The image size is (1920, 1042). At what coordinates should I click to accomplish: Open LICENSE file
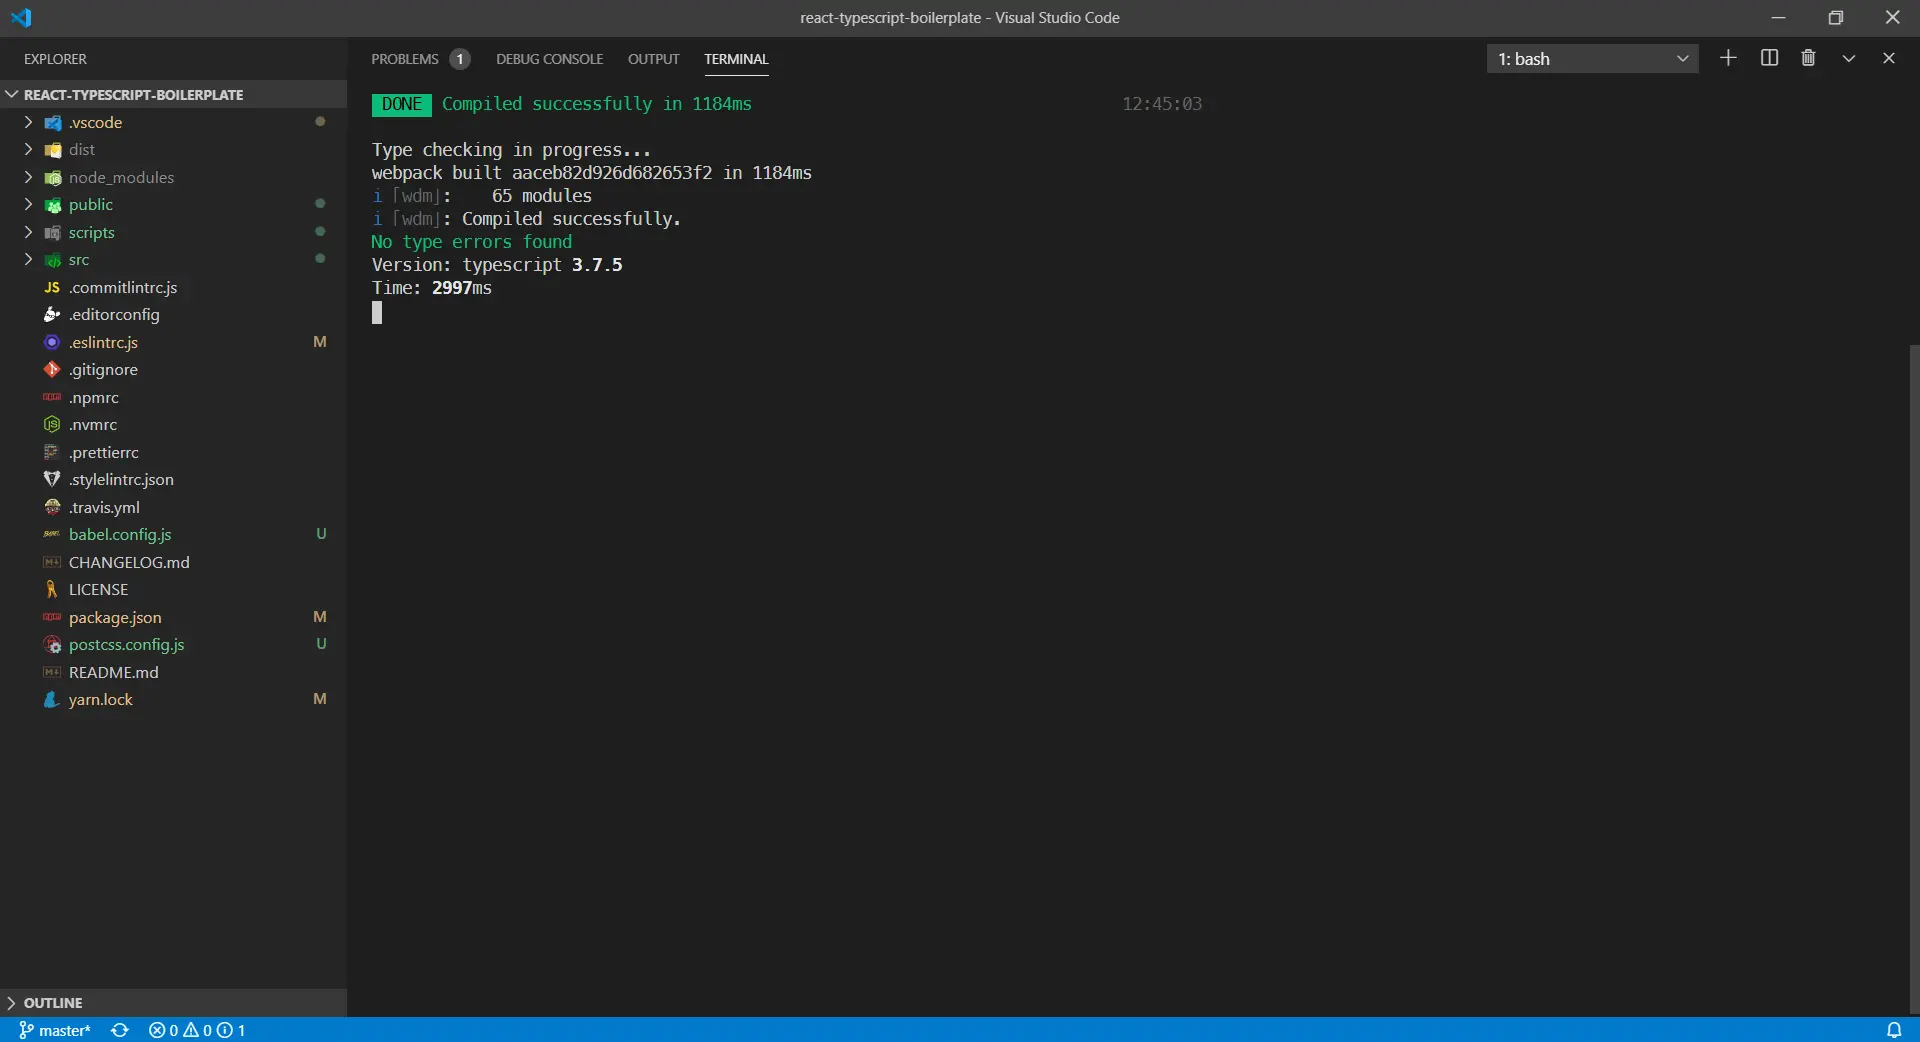[173, 589]
